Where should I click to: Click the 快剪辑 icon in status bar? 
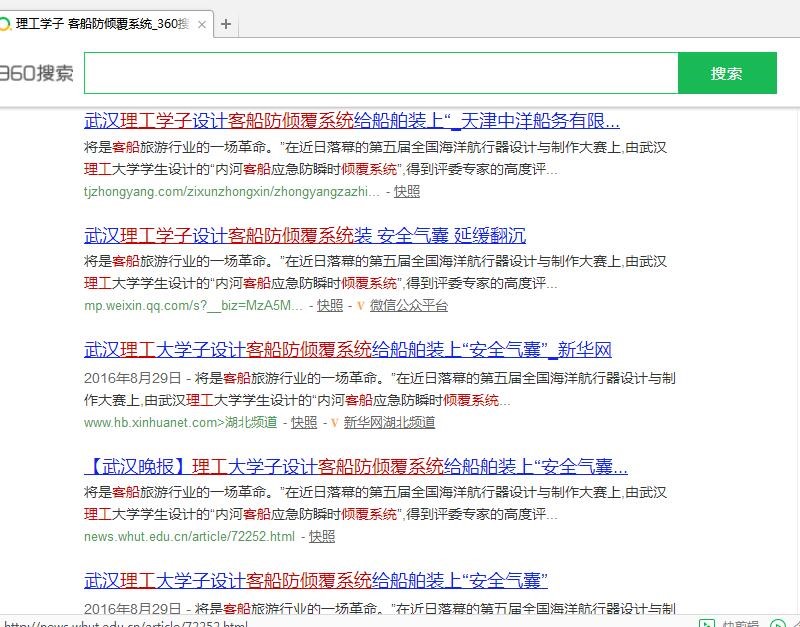707,623
